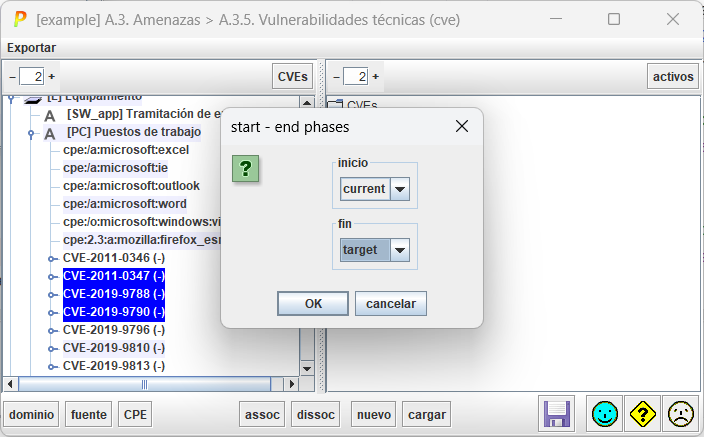Click the activos button in right panel
Screen dimensions: 704x437
(673, 77)
